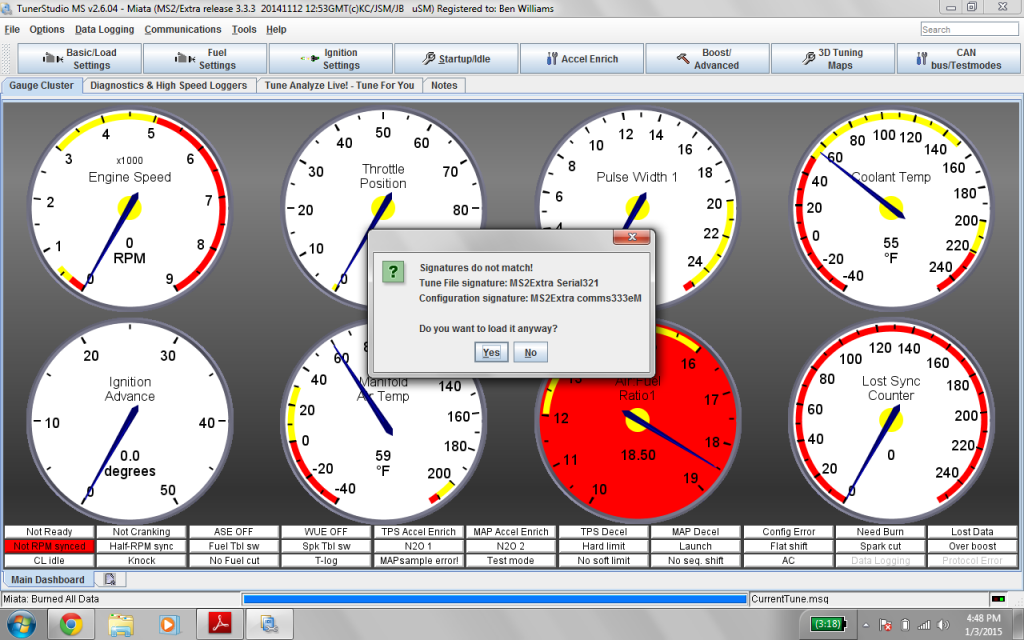Click the Boost/Advanced hammer button
The image size is (1024, 640).
pos(707,59)
